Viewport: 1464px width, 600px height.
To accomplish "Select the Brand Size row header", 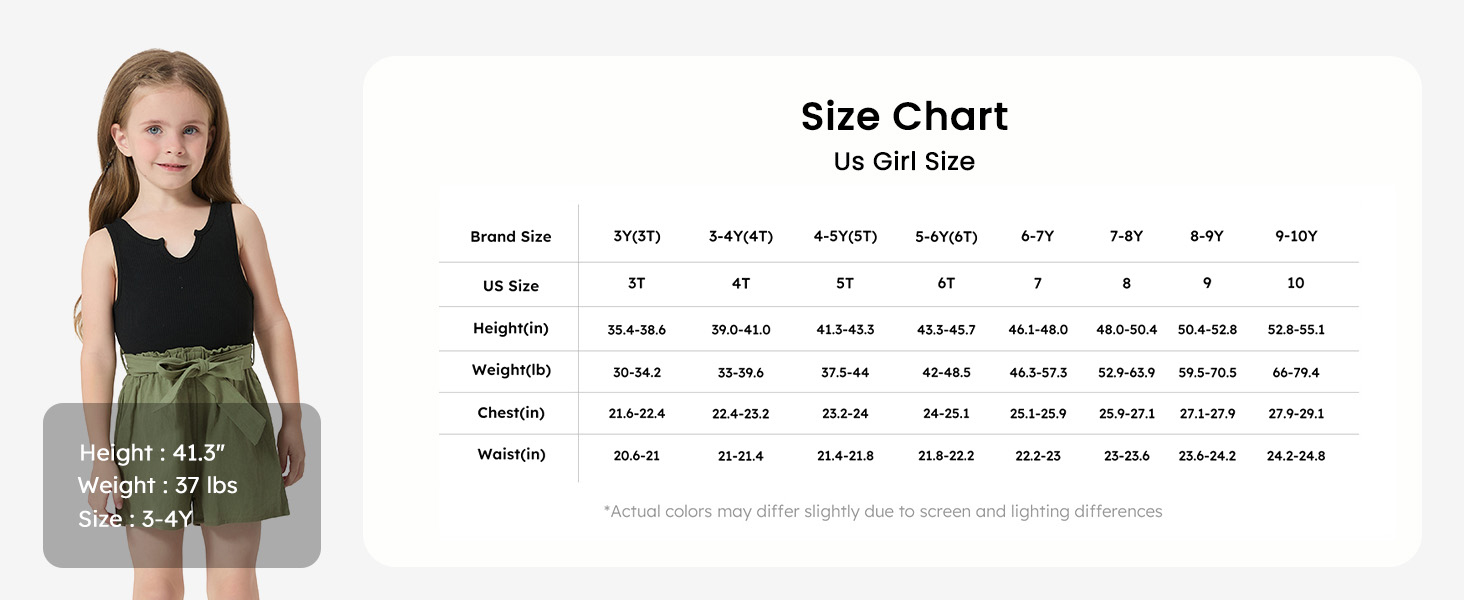I will pos(510,237).
